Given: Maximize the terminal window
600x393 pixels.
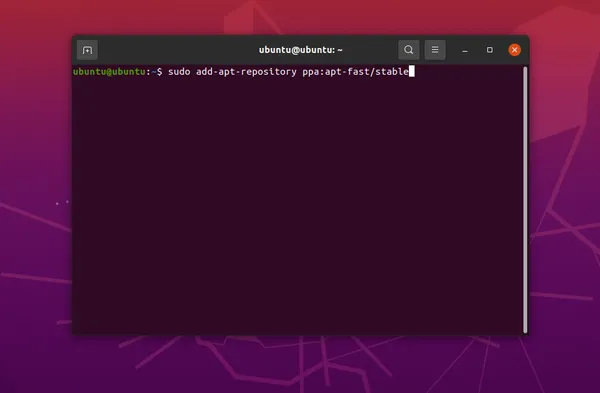Looking at the screenshot, I should click(x=489, y=50).
